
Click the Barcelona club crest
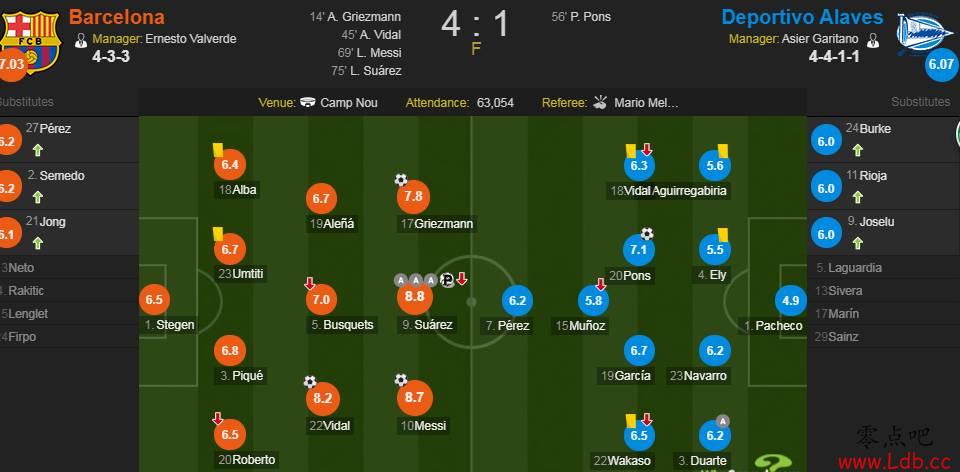29,40
